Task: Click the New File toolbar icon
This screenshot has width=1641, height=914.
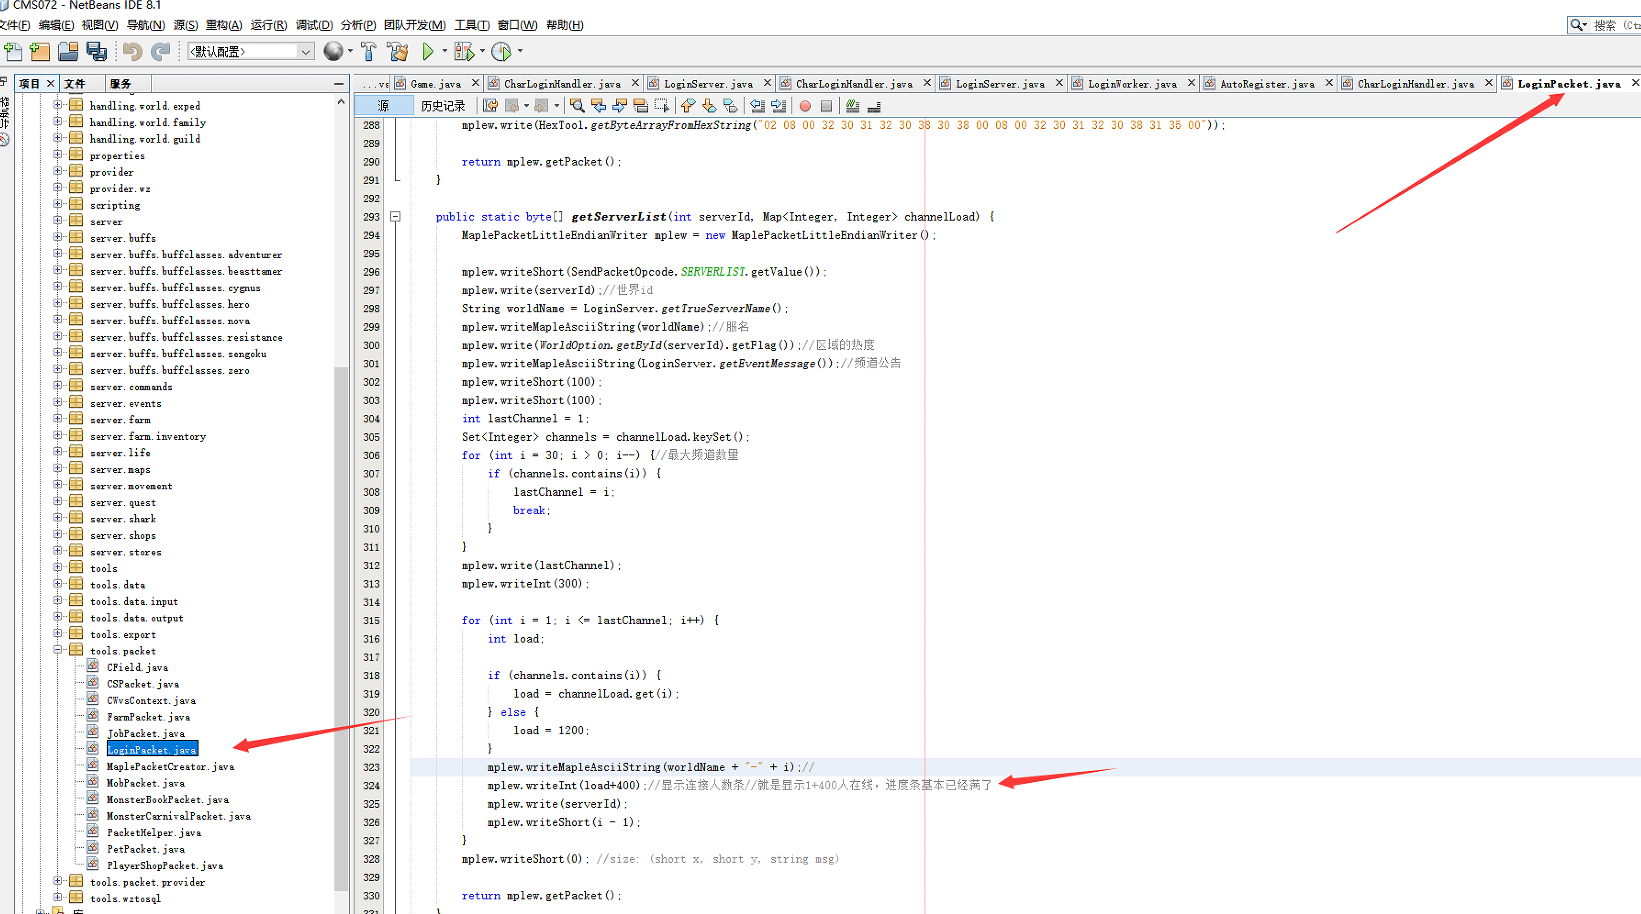Action: pos(13,51)
